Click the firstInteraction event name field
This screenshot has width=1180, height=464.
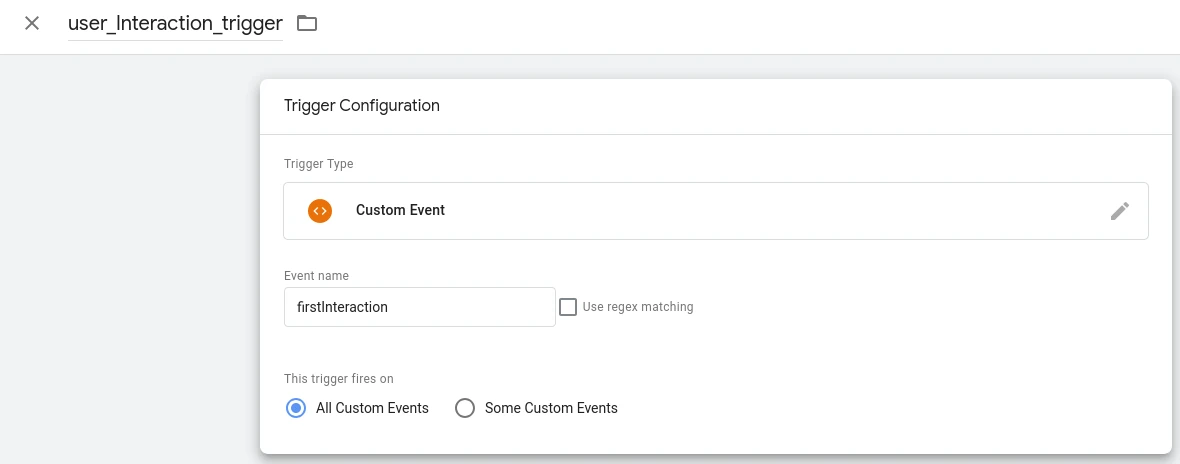point(419,307)
